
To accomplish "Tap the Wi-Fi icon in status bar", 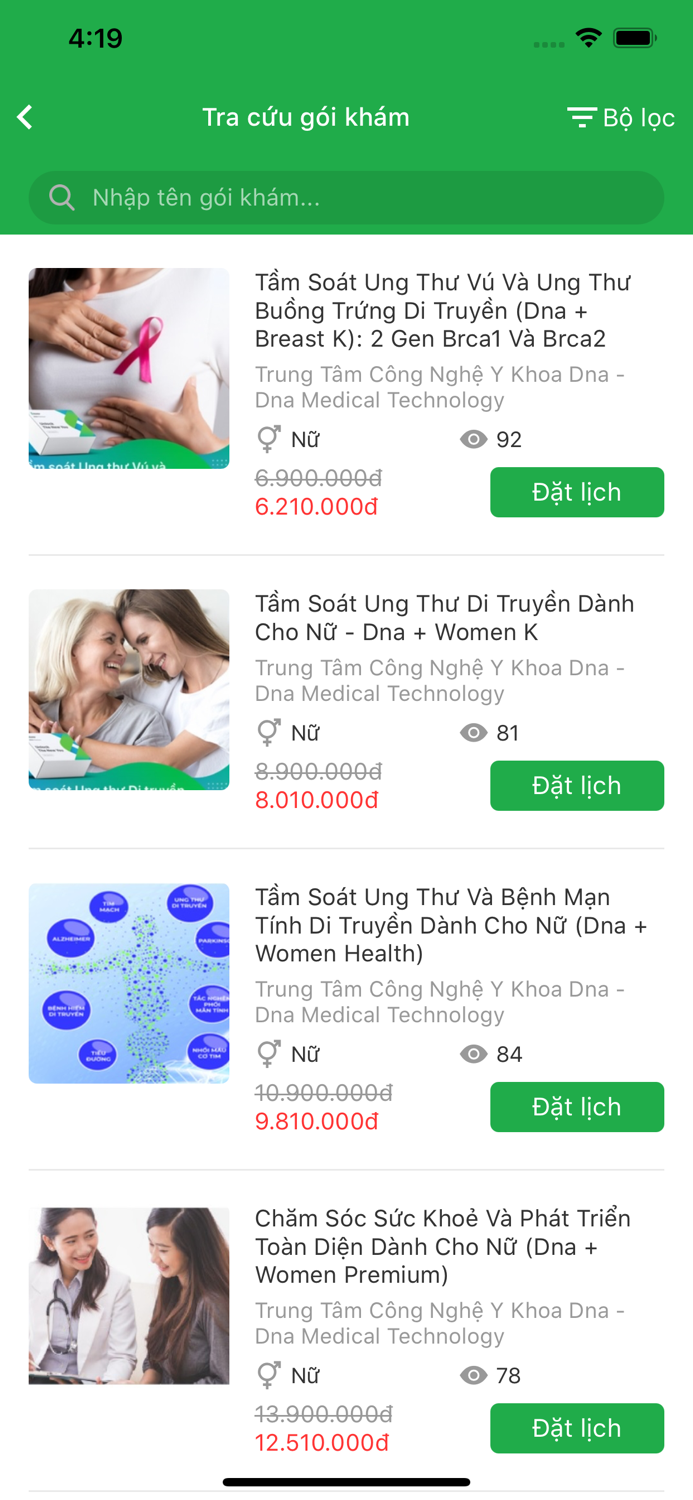I will click(588, 37).
